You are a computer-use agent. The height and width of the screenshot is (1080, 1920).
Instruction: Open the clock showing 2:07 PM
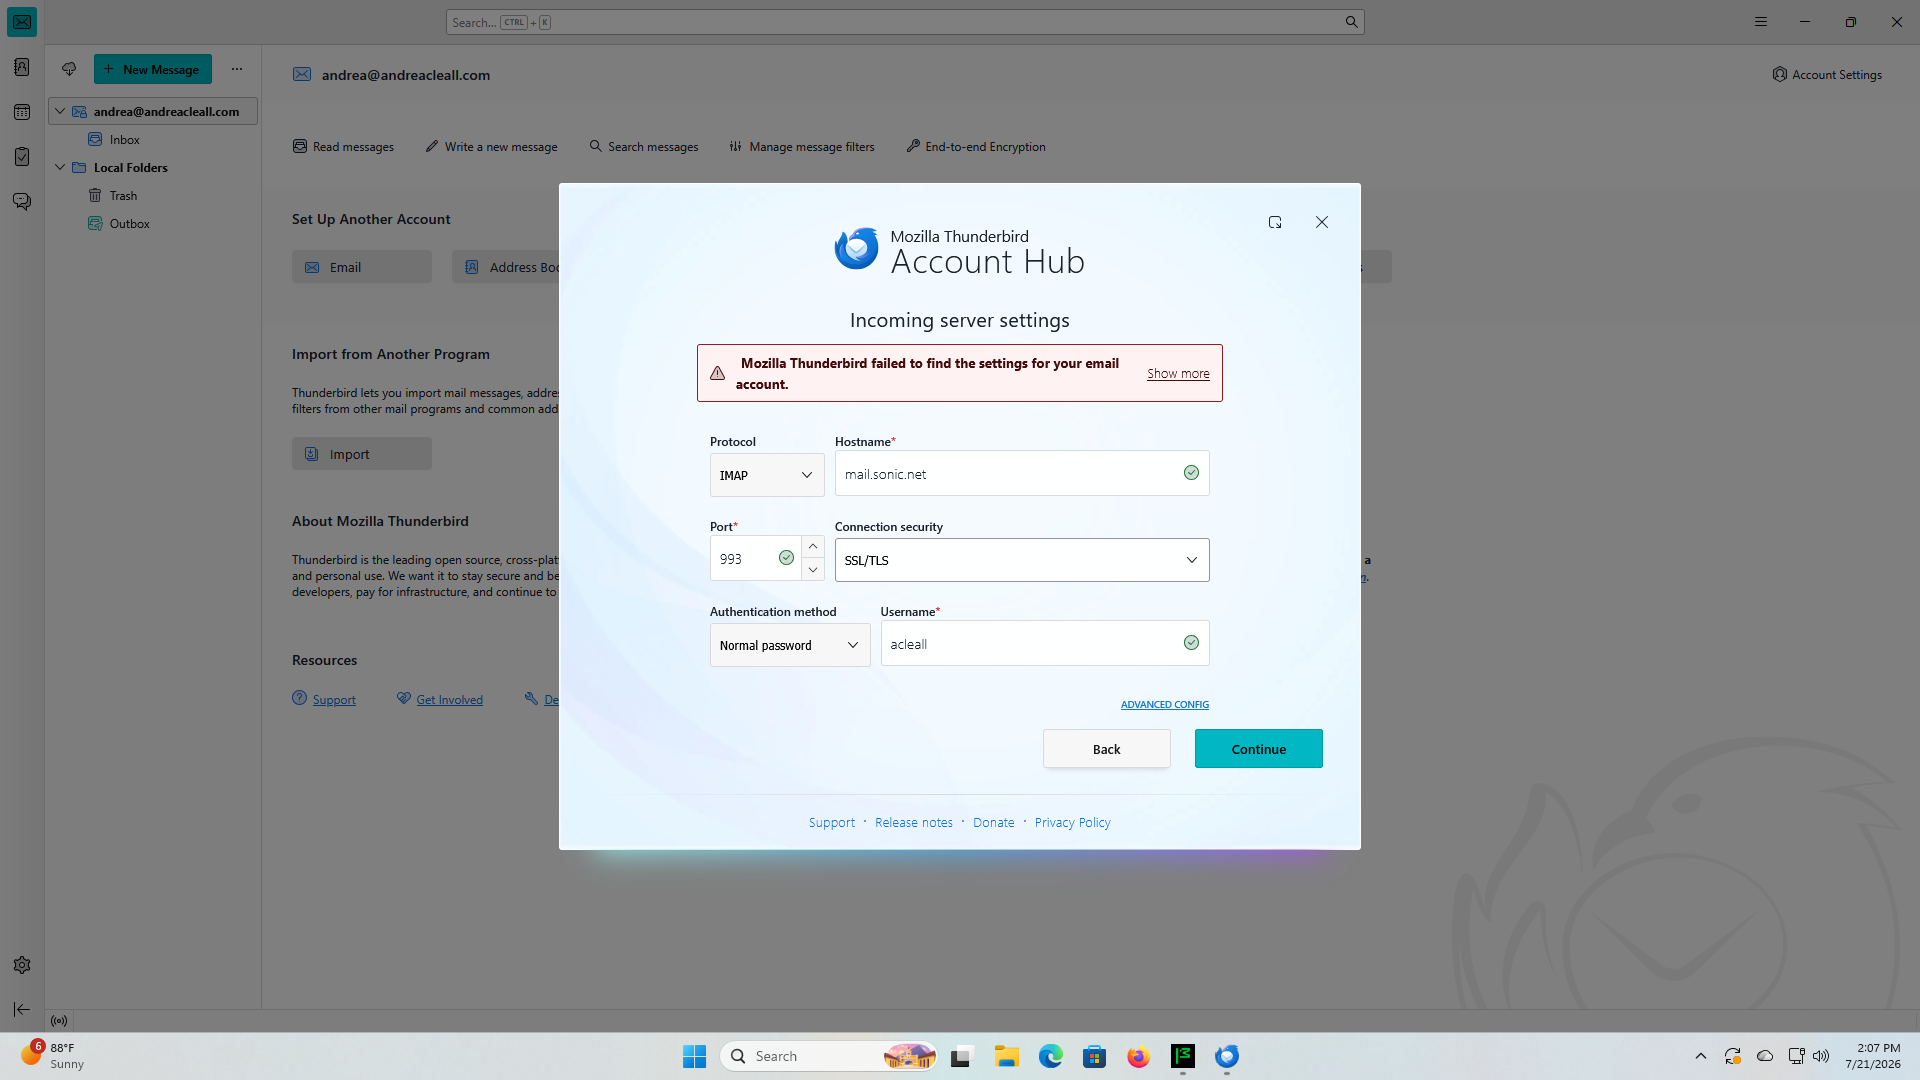[x=1873, y=1056]
